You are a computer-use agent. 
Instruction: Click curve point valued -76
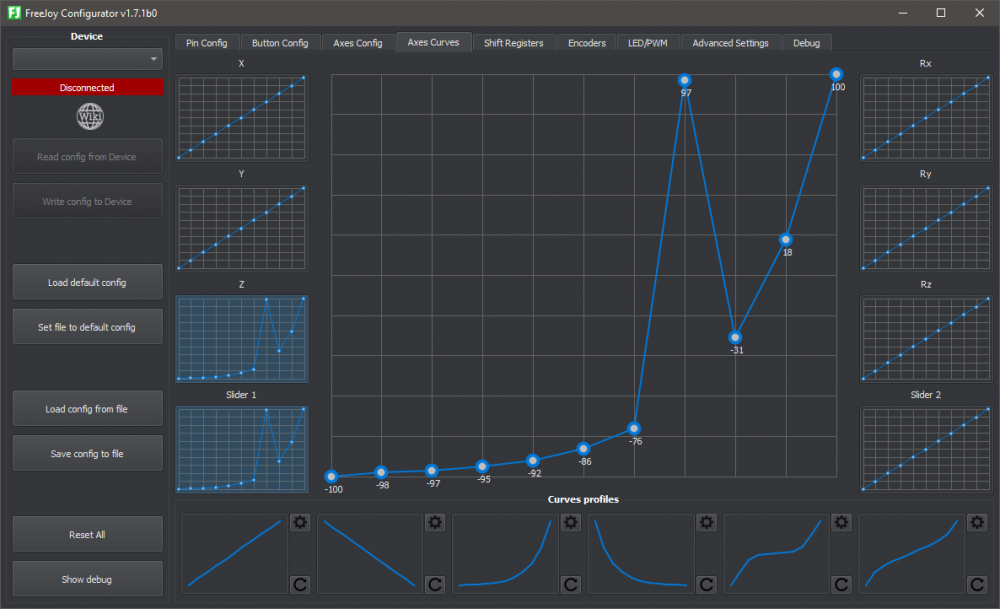pos(634,429)
